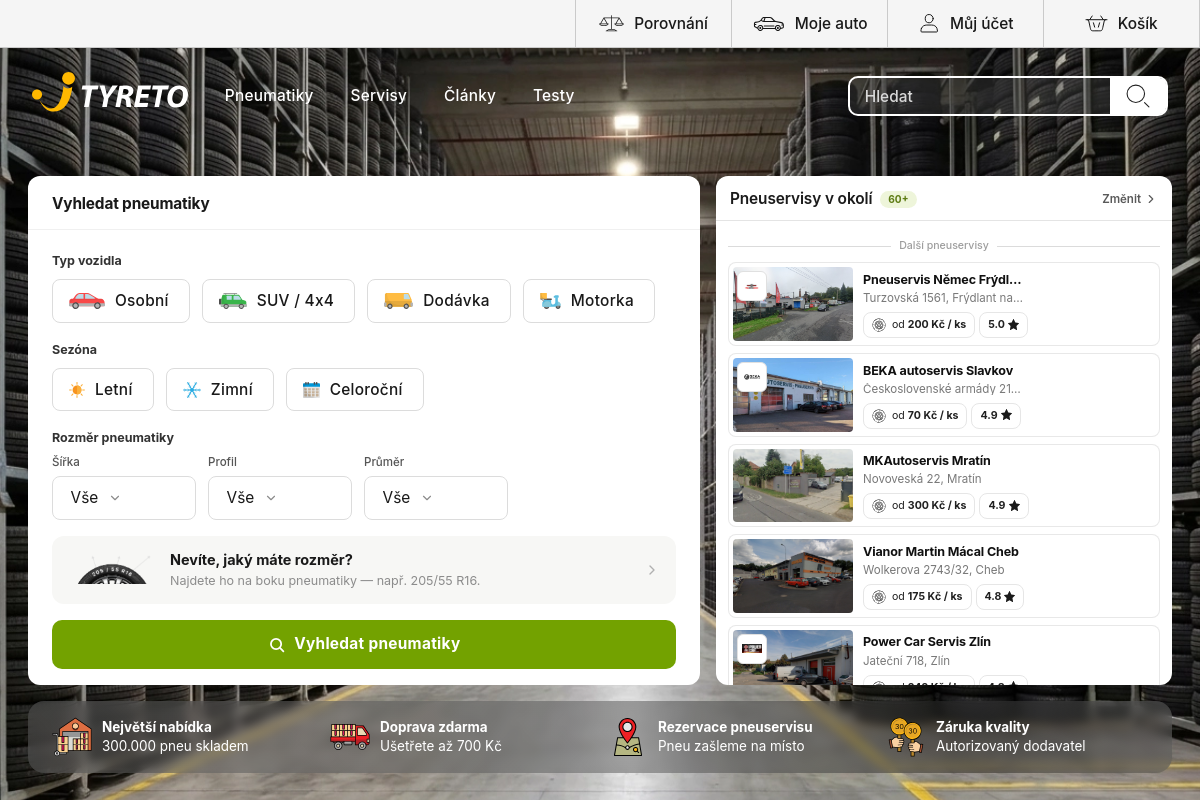Image resolution: width=1200 pixels, height=800 pixels.
Task: Click the Tyreto logo
Action: click(x=110, y=94)
